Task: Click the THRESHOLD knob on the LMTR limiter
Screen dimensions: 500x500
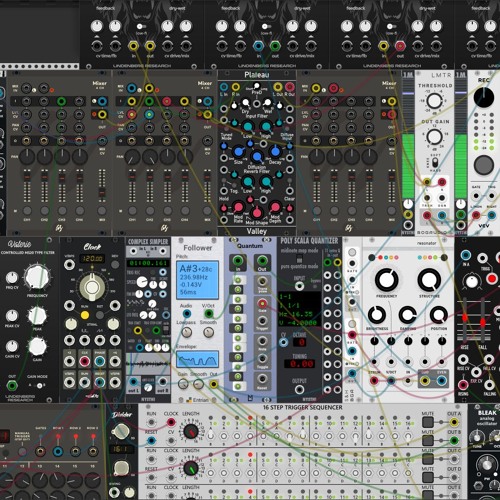Action: point(434,100)
